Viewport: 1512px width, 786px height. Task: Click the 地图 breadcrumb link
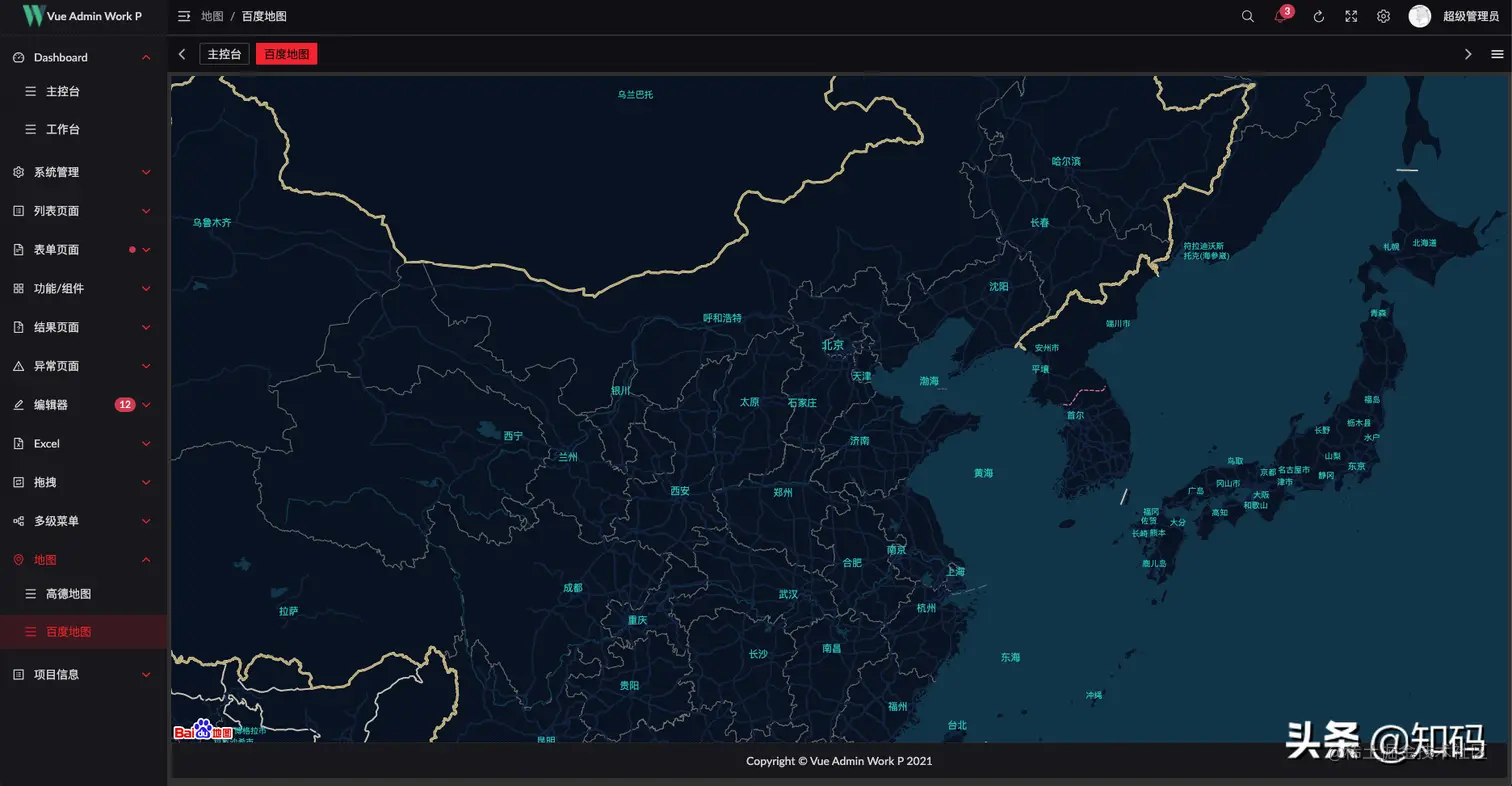point(212,17)
